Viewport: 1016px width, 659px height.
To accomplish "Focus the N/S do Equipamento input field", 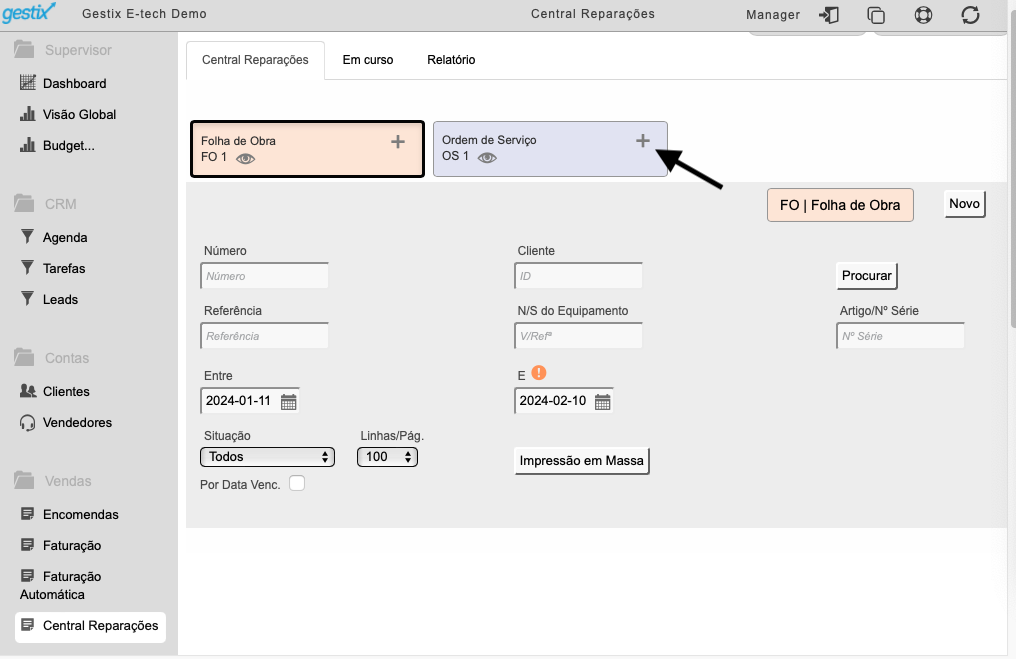I will pyautogui.click(x=578, y=336).
